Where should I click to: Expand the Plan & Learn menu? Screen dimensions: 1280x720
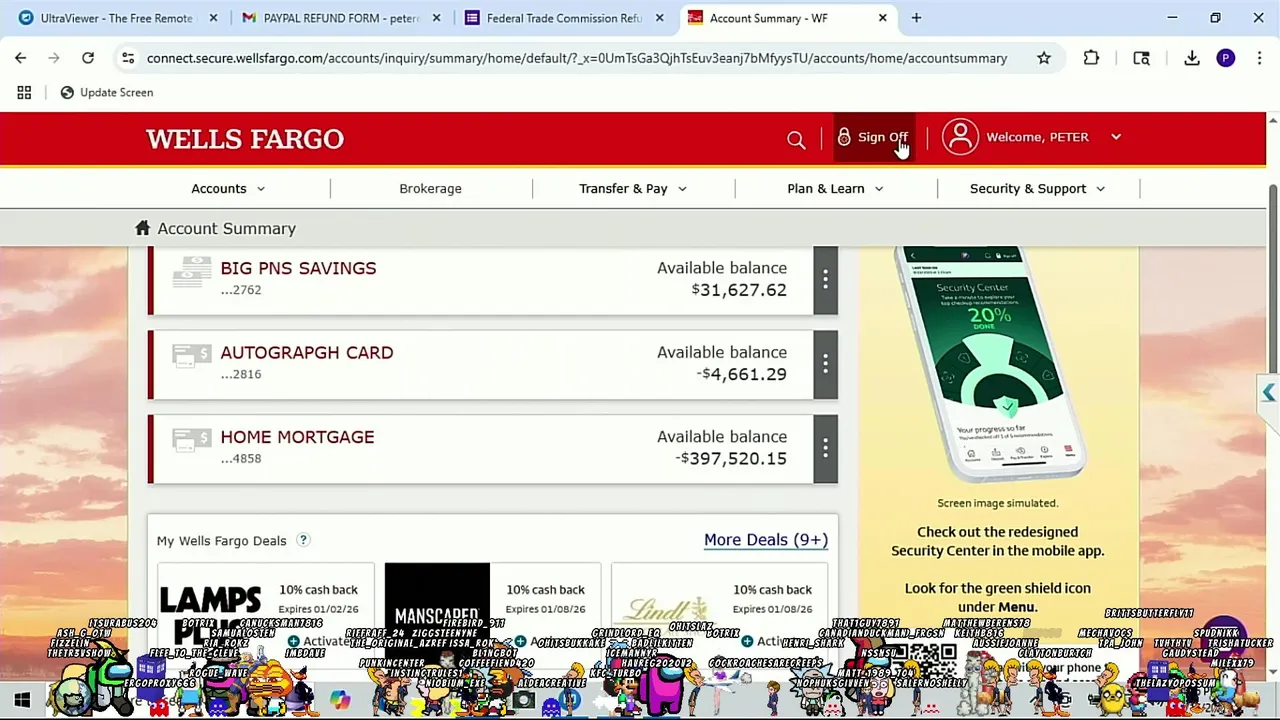(835, 188)
